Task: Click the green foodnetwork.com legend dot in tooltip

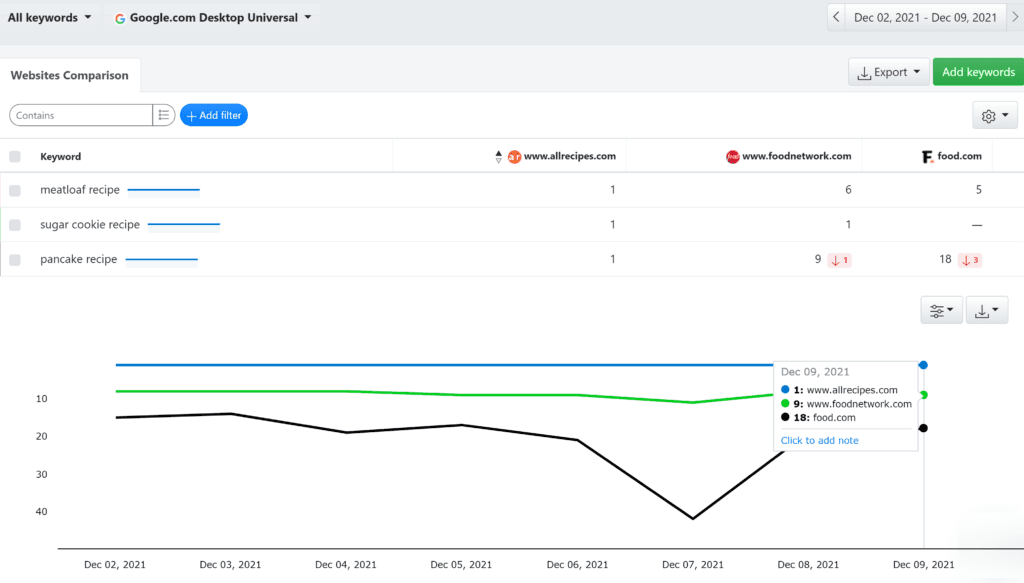Action: click(x=785, y=403)
